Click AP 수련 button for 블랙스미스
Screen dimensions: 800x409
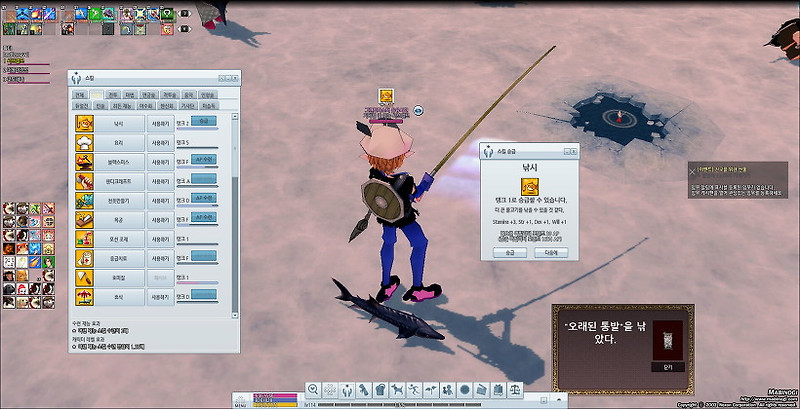tap(204, 159)
